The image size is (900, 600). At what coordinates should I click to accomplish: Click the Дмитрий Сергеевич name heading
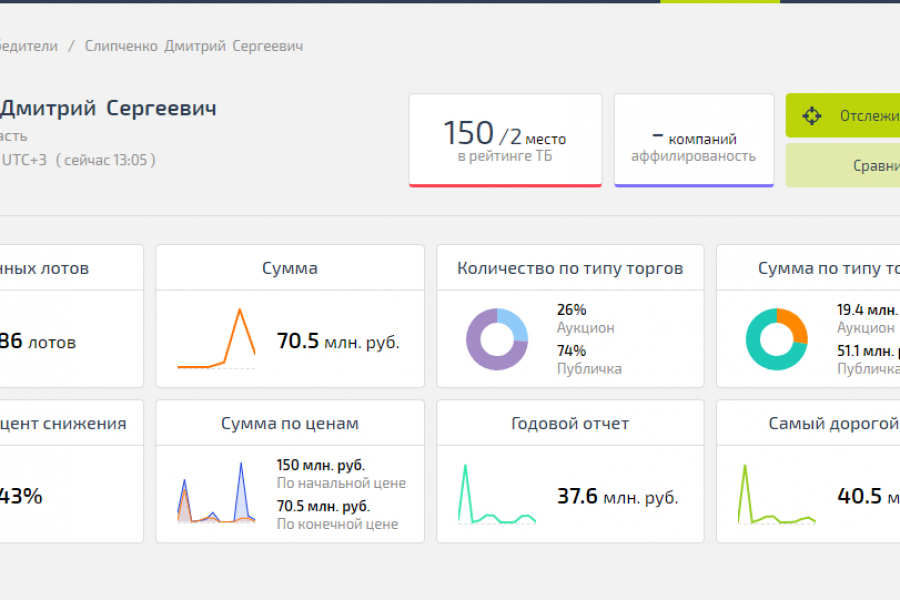coord(108,108)
